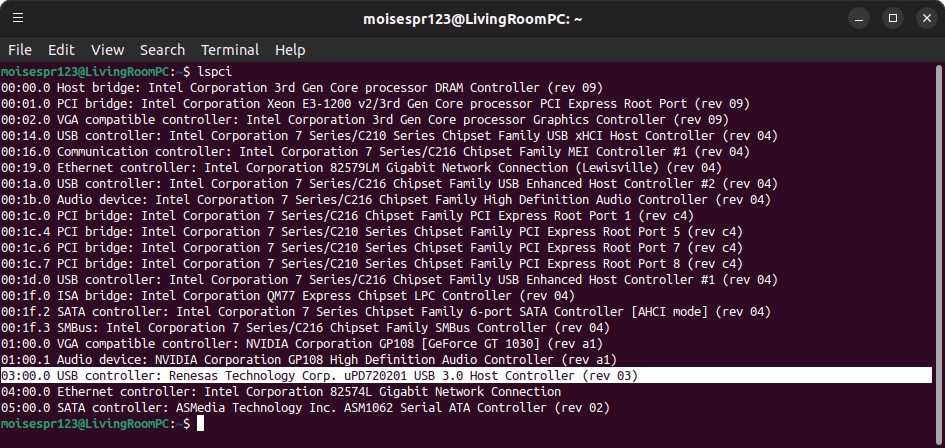Click the highlighted Renesas USB 3.0 controller line
Screen dimensions: 945x448
466,376
